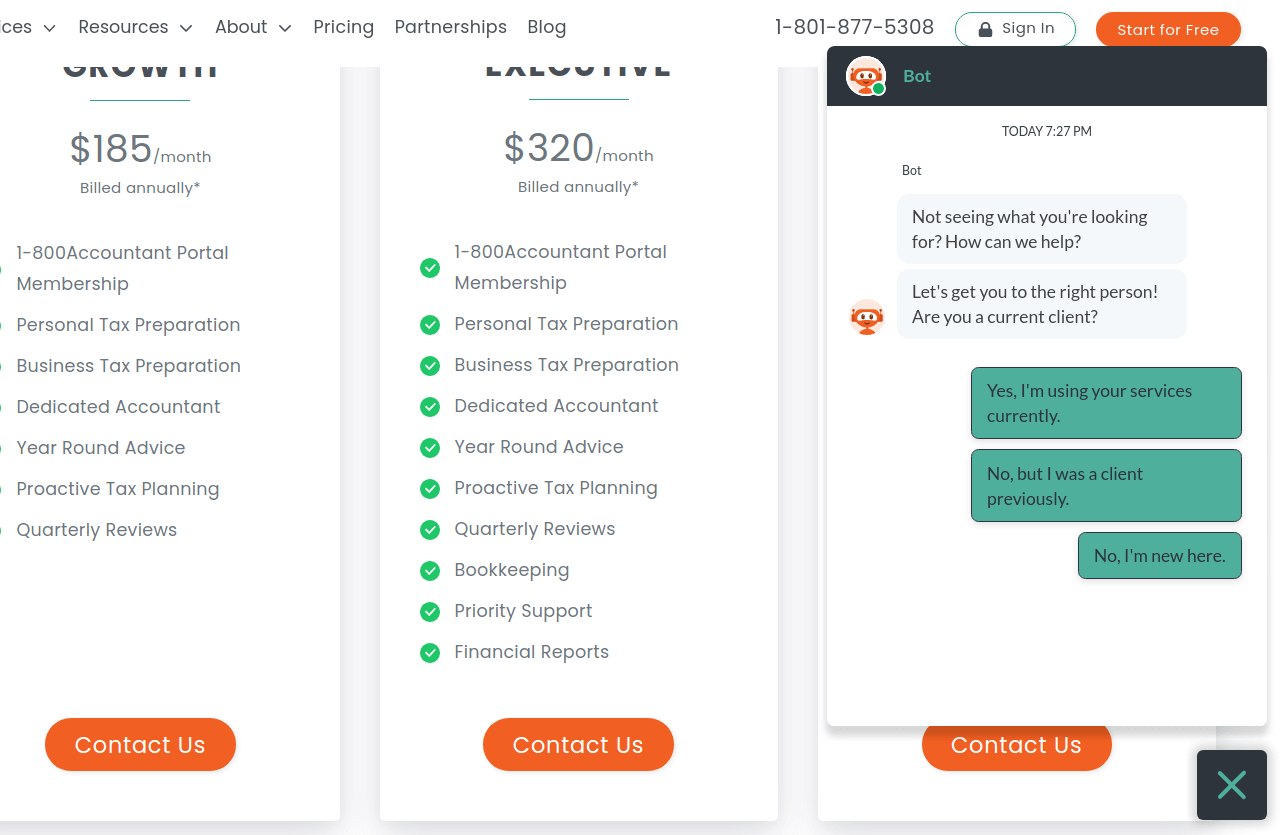The width and height of the screenshot is (1286, 835).
Task: Click the Bot avatar in chat header
Action: [866, 76]
